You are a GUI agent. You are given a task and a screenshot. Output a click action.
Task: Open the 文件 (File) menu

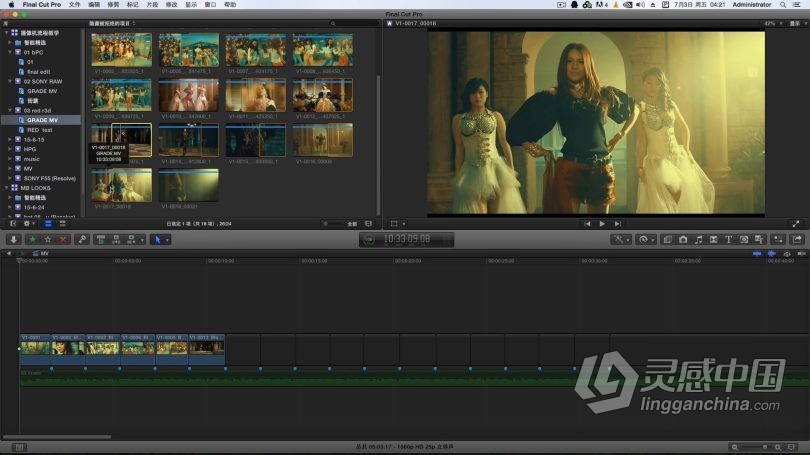tap(74, 5)
